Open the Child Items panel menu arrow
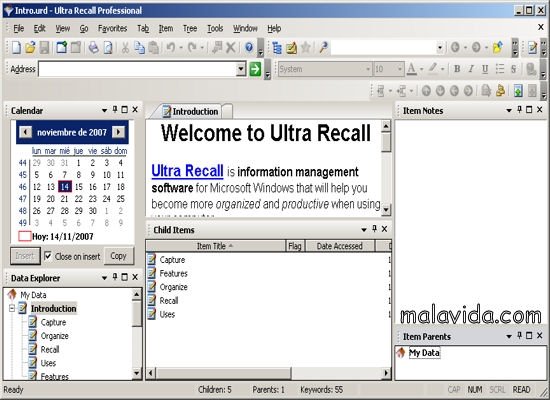 click(364, 230)
